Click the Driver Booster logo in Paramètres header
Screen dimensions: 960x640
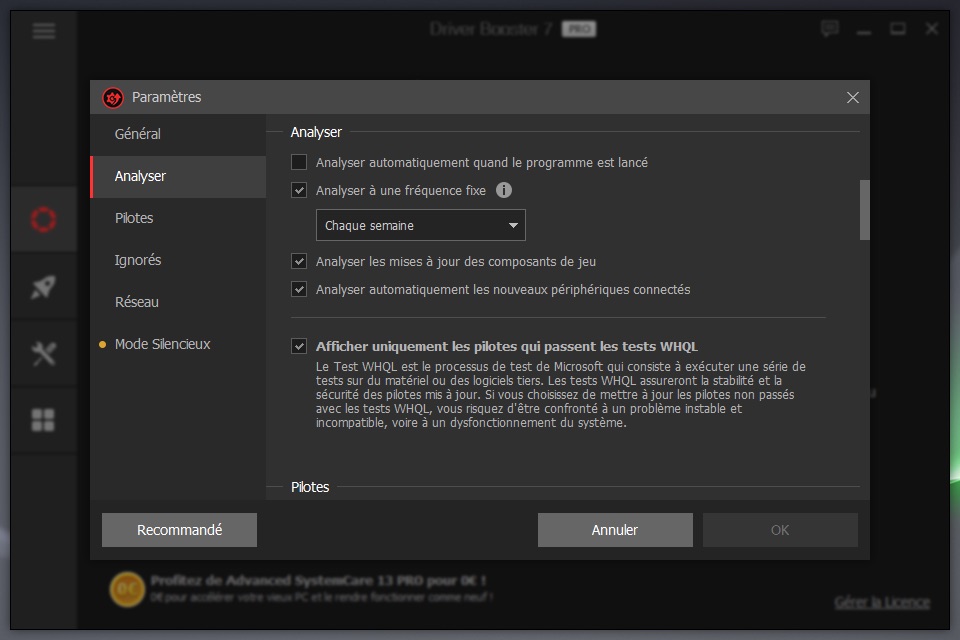113,97
